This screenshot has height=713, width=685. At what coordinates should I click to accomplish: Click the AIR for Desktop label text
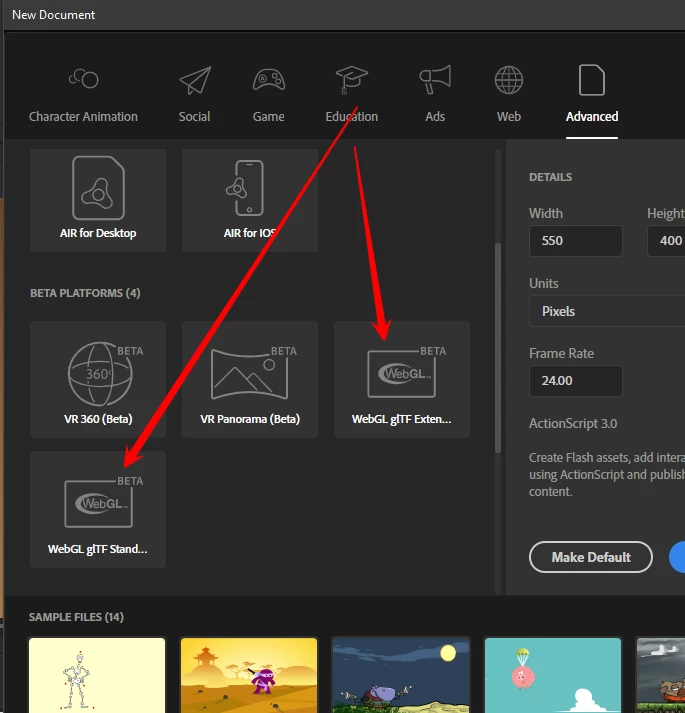pyautogui.click(x=98, y=233)
